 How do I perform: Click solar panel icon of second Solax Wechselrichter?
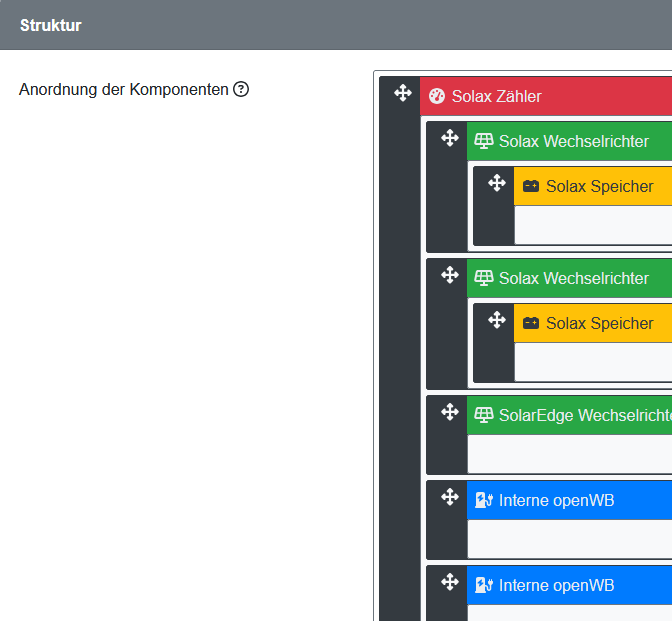484,278
